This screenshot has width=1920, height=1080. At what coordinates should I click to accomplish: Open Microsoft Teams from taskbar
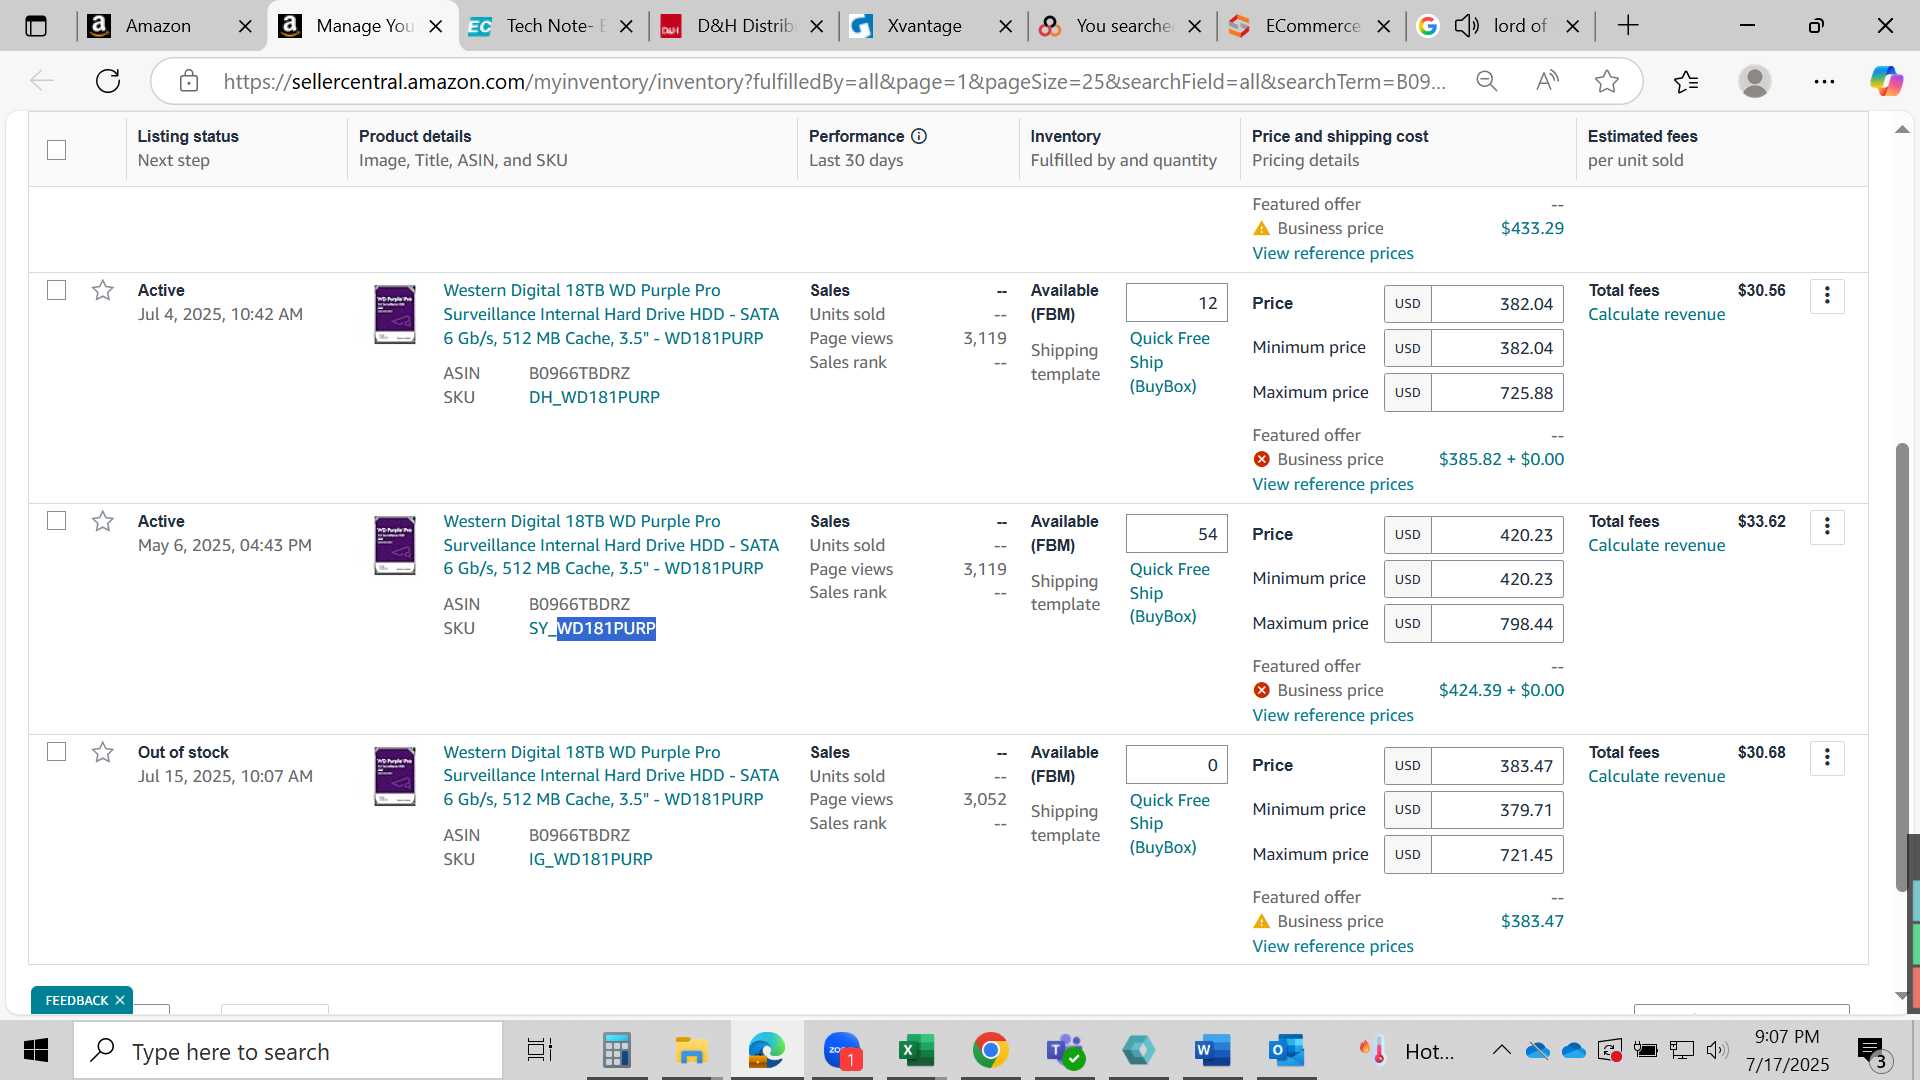(x=1065, y=1051)
